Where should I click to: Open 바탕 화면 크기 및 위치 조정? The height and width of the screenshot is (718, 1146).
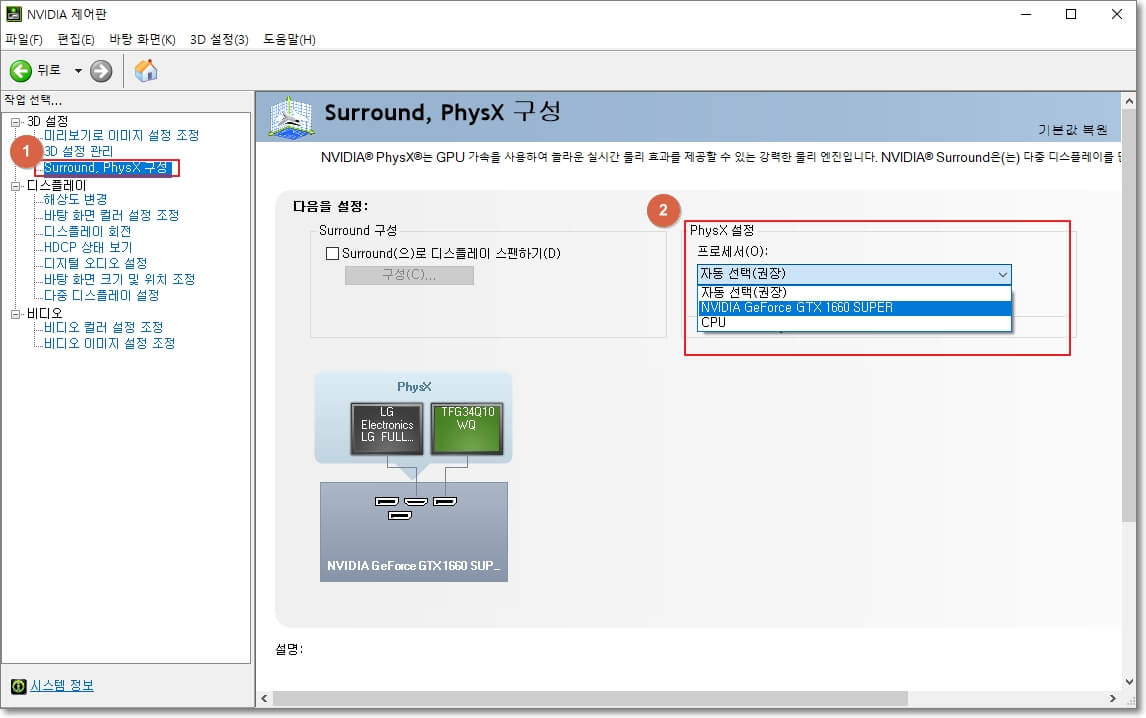pos(119,279)
